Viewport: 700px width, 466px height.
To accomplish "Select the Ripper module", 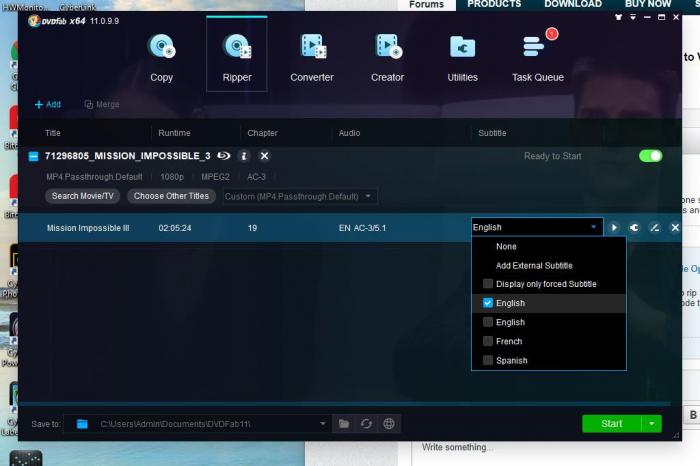I will click(237, 54).
